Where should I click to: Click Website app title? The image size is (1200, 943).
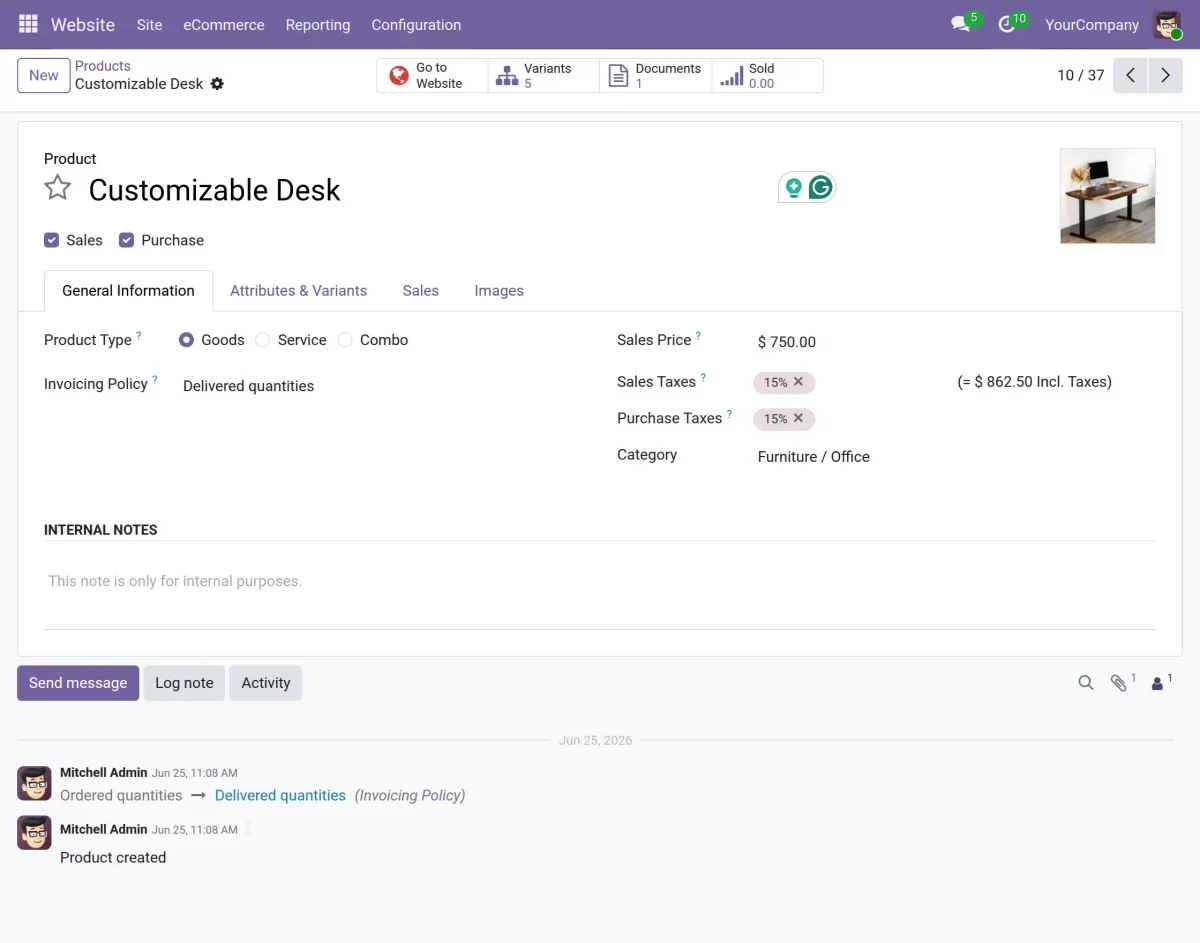coord(83,25)
